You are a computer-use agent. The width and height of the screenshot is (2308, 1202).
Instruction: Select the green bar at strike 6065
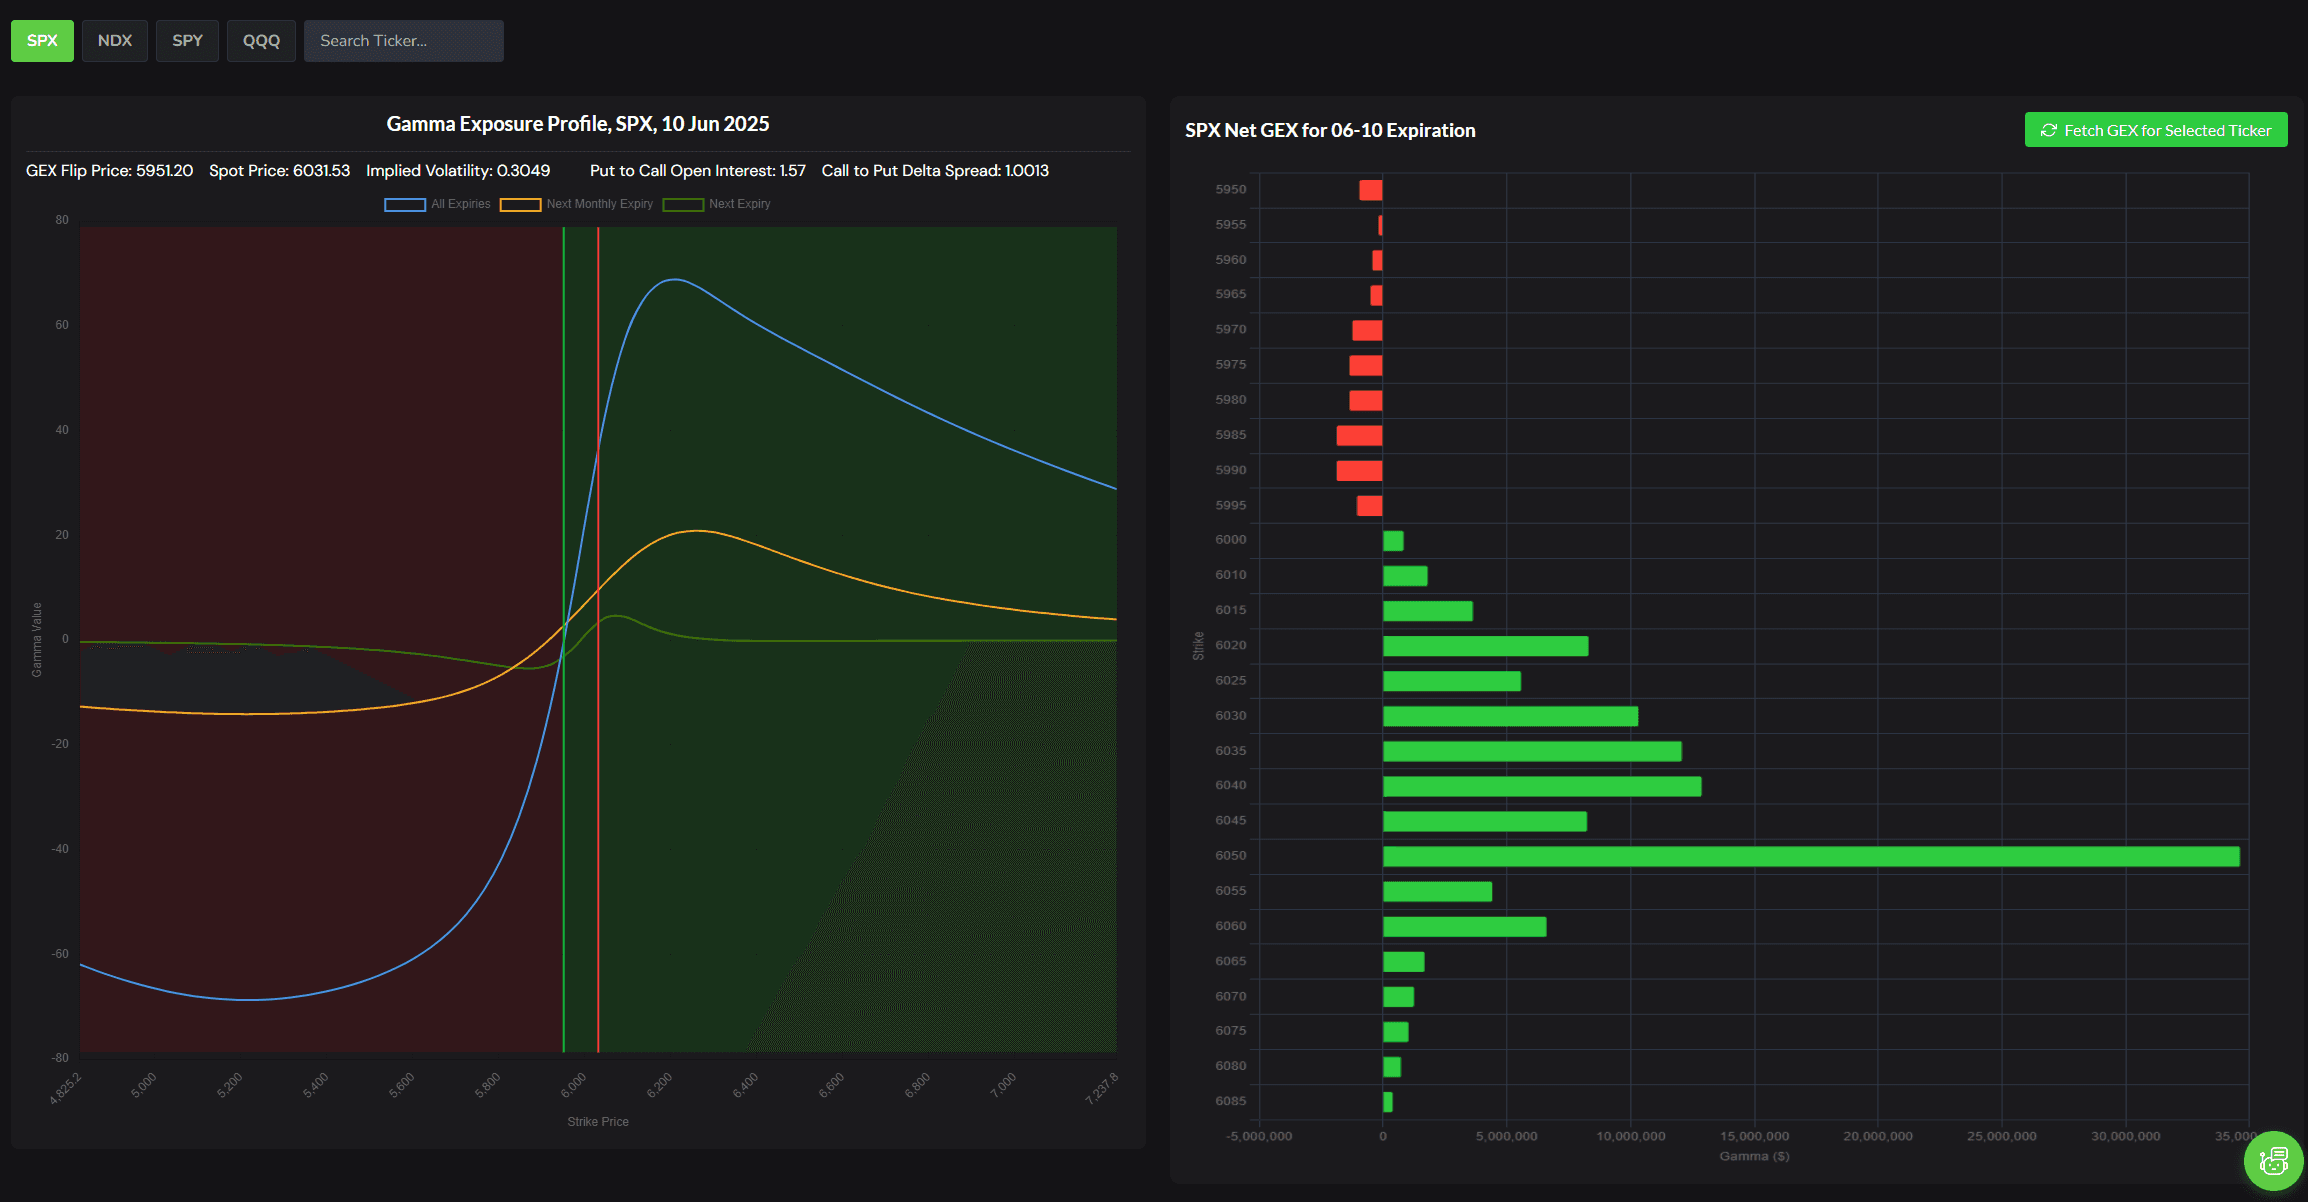tap(1403, 962)
